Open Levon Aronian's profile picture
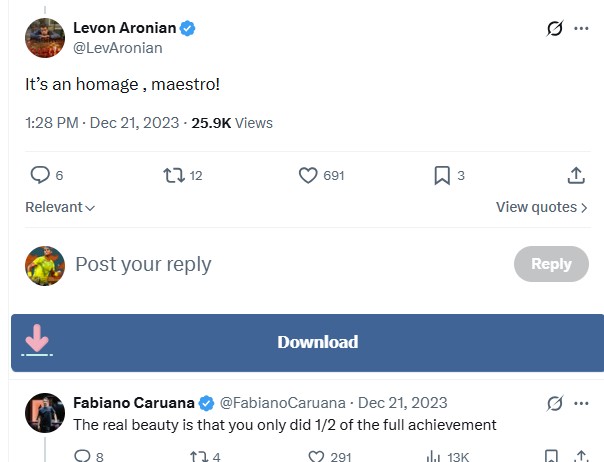The image size is (604, 462). pyautogui.click(x=45, y=38)
